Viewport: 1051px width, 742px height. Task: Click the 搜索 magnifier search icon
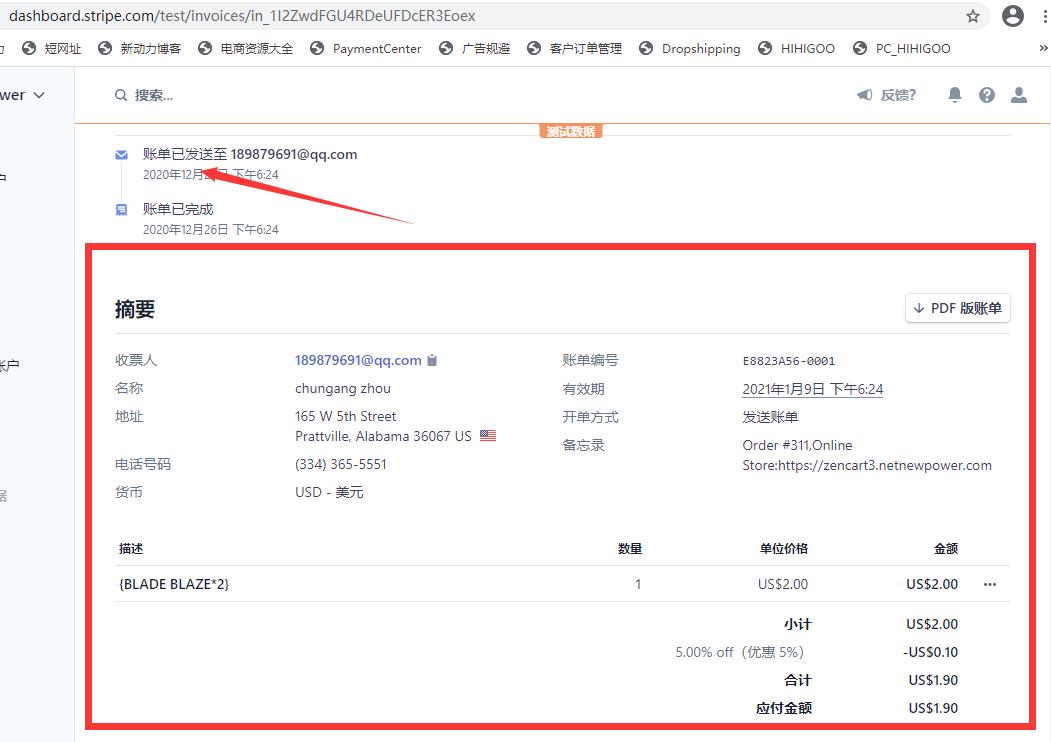click(120, 94)
